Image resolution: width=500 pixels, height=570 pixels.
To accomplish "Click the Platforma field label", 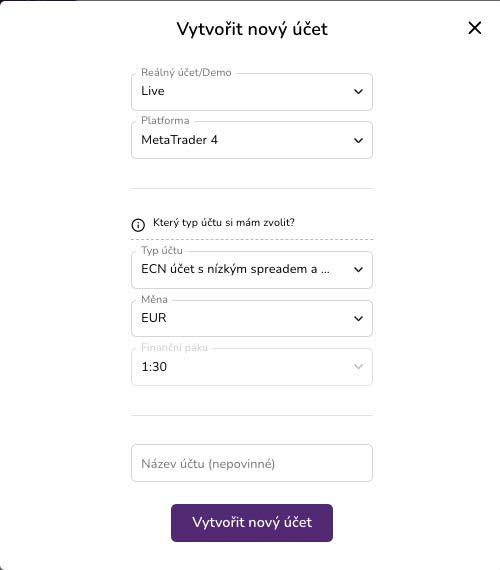I will pos(165,120).
